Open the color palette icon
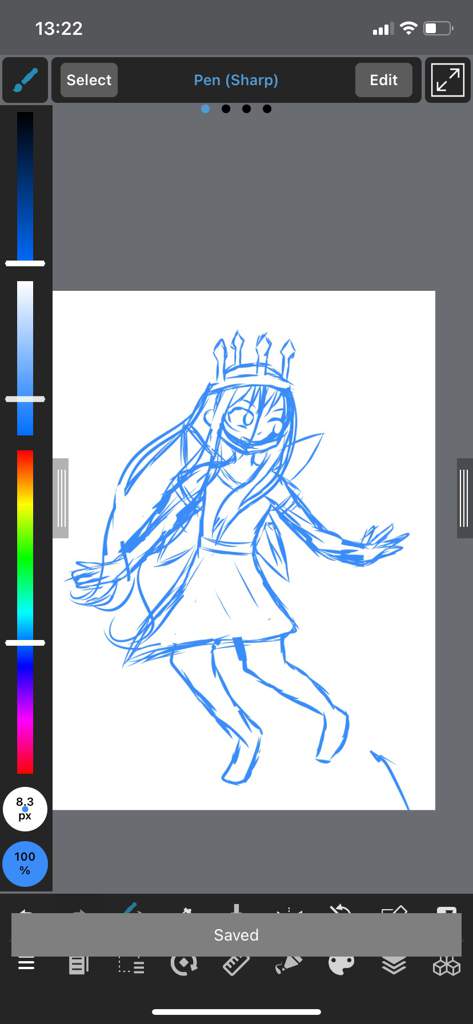This screenshot has height=1024, width=473. [341, 965]
